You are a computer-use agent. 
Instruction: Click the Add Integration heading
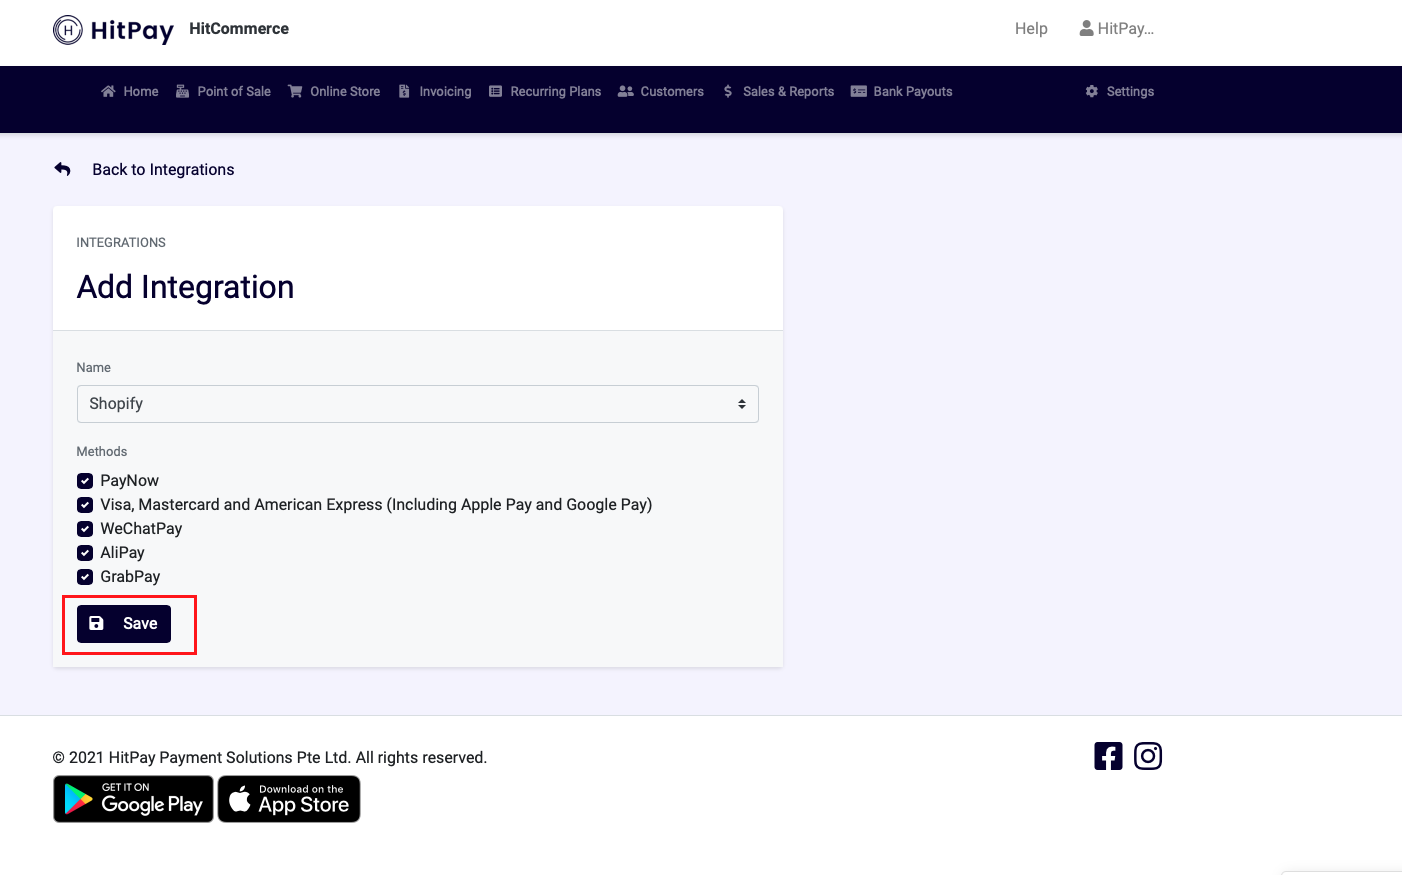(x=186, y=287)
